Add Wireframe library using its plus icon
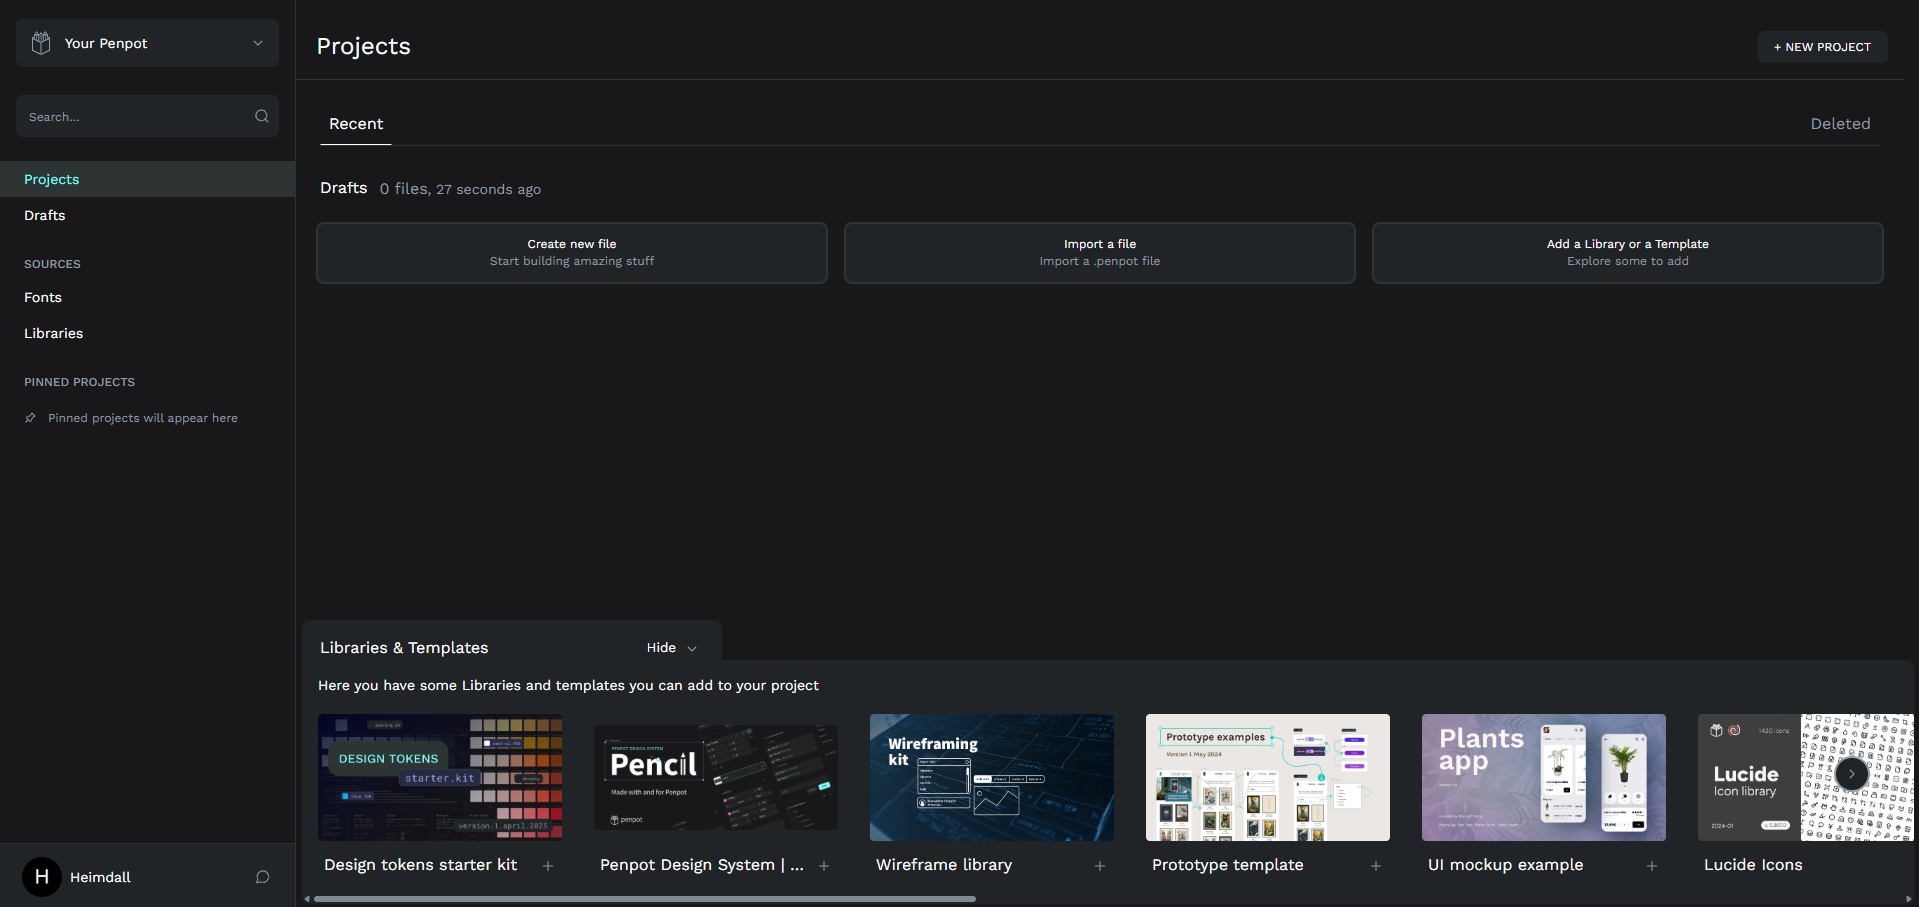 [1099, 866]
